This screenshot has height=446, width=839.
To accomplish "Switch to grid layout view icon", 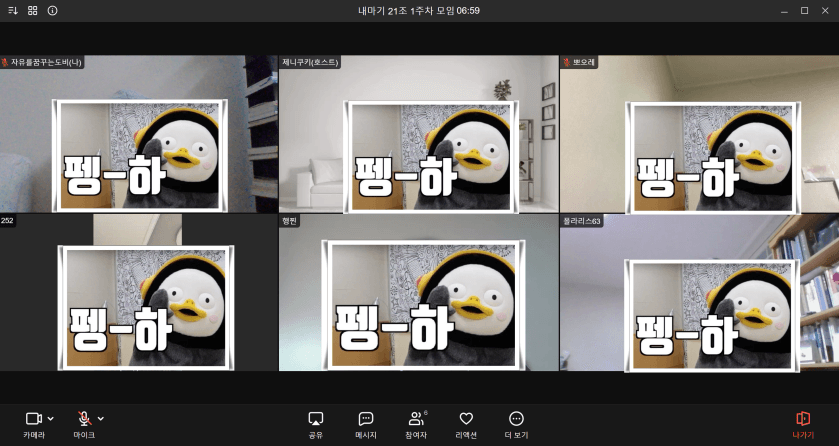I will point(33,11).
